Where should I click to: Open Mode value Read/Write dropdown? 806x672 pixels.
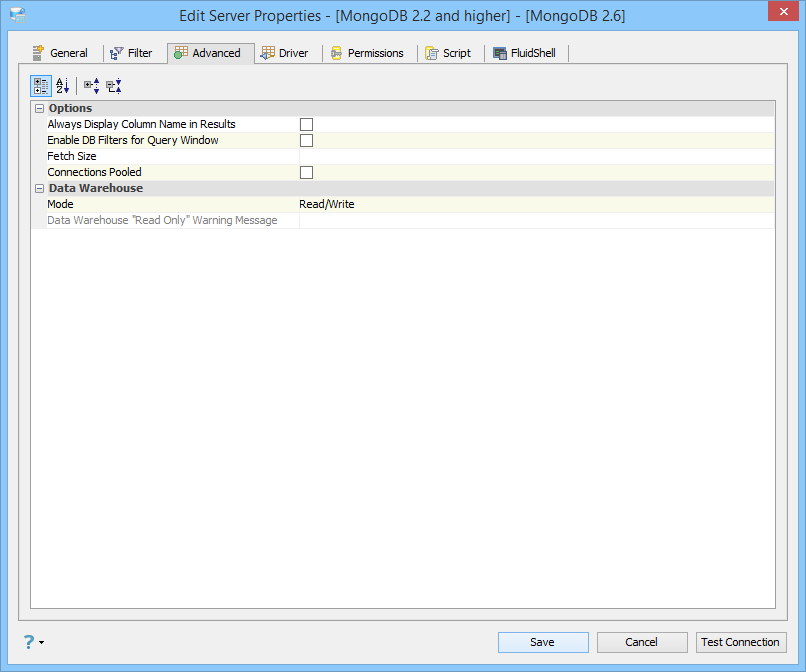536,204
